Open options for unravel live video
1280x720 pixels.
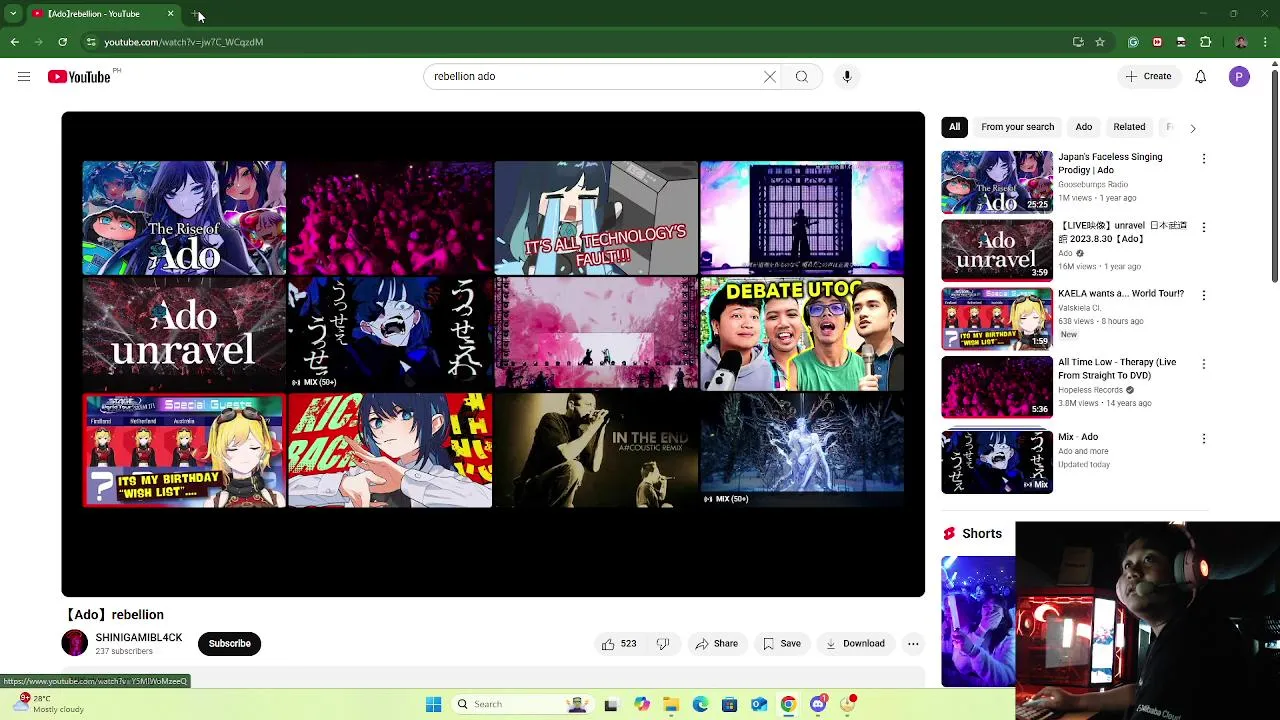(1204, 227)
